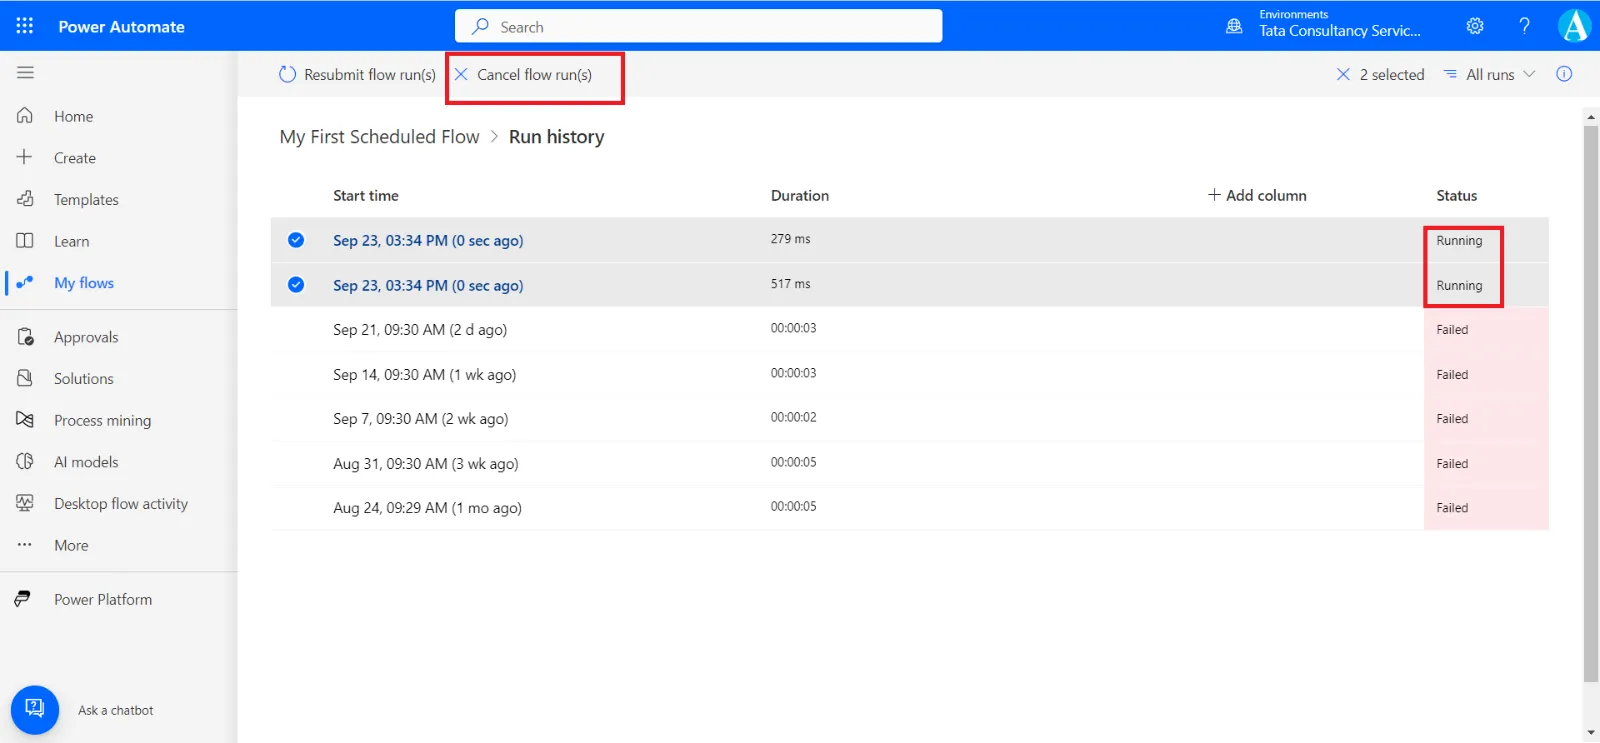Open the 517 ms Sep 23 run link
The image size is (1600, 743).
[428, 285]
